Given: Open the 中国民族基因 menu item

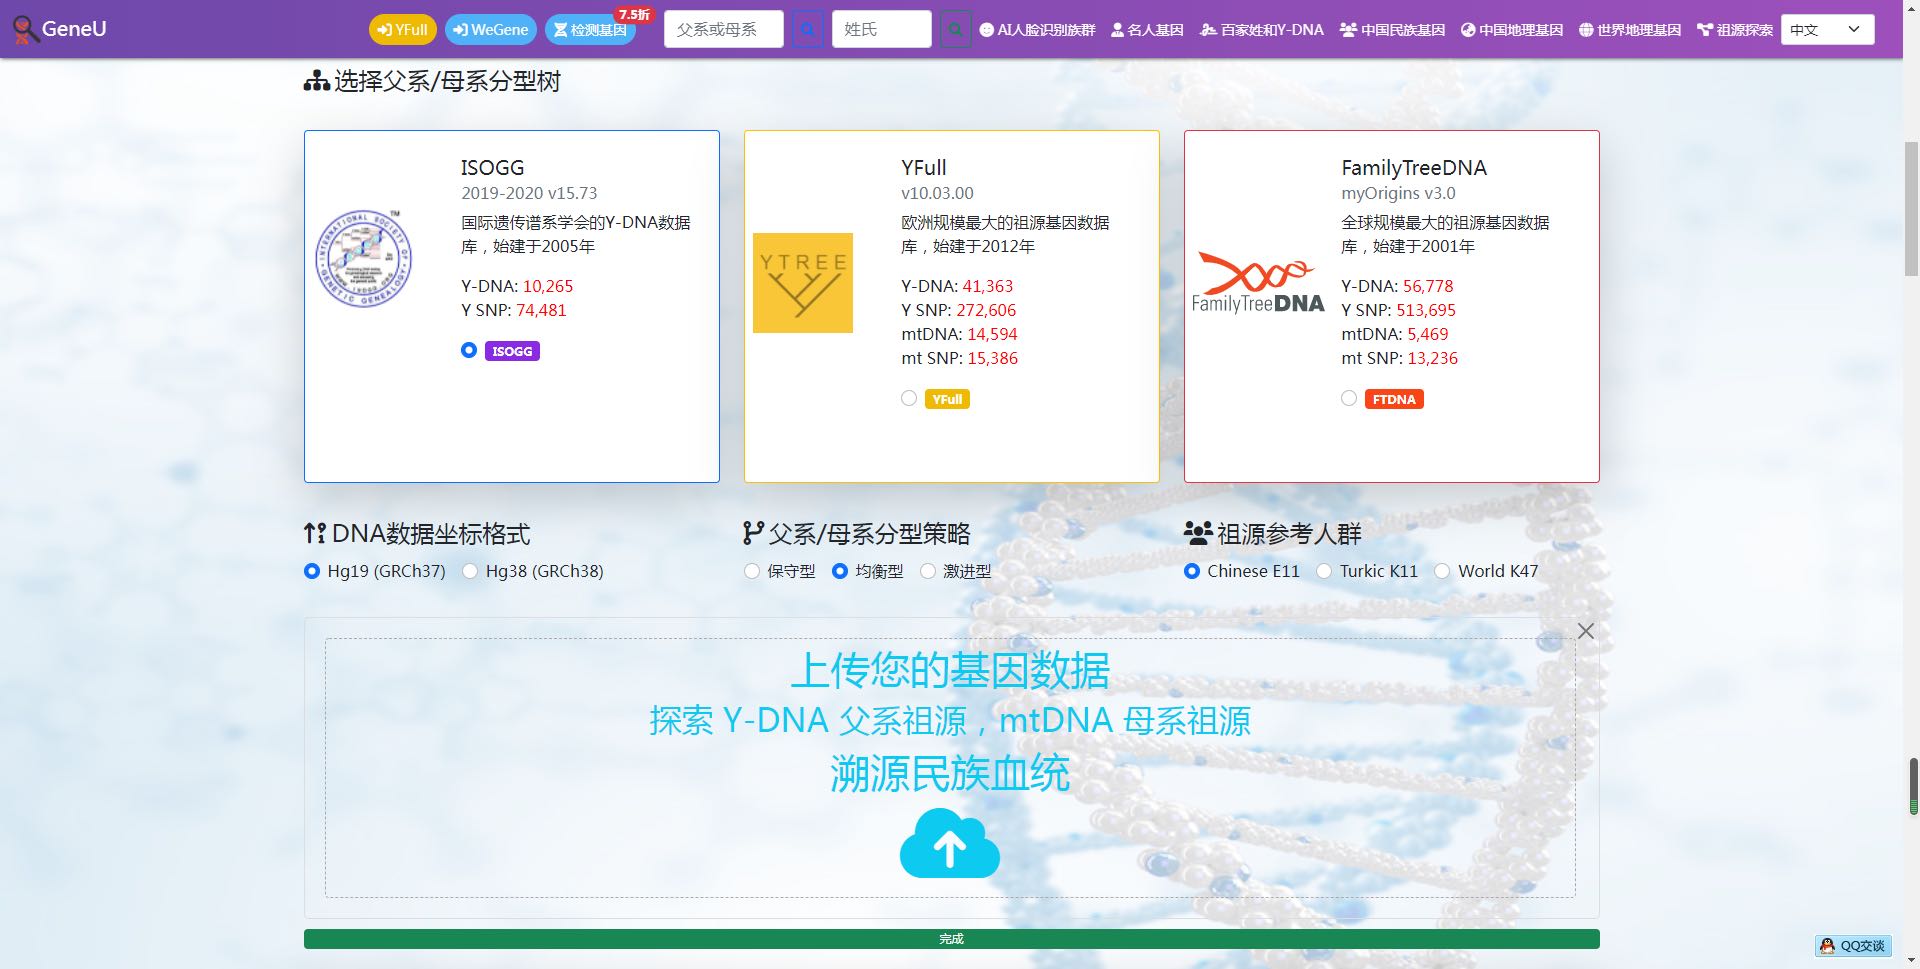Looking at the screenshot, I should (1392, 30).
